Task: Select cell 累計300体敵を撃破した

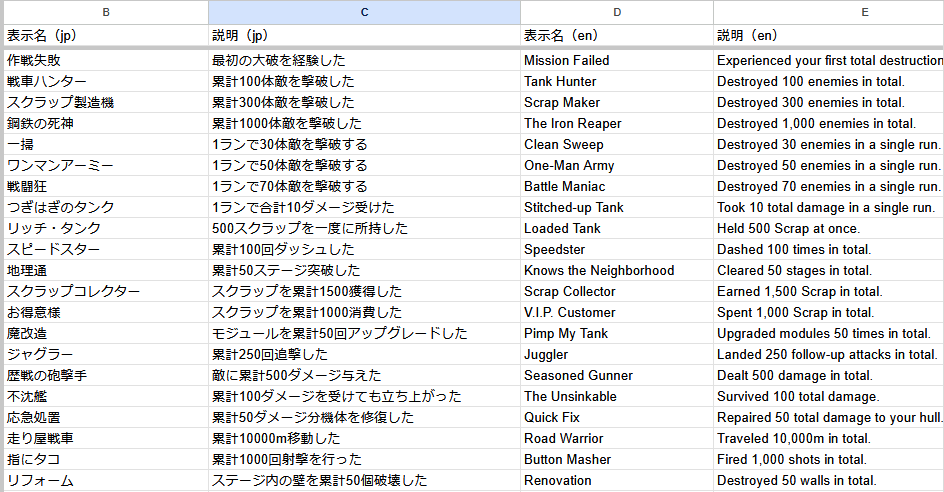Action: (x=364, y=102)
